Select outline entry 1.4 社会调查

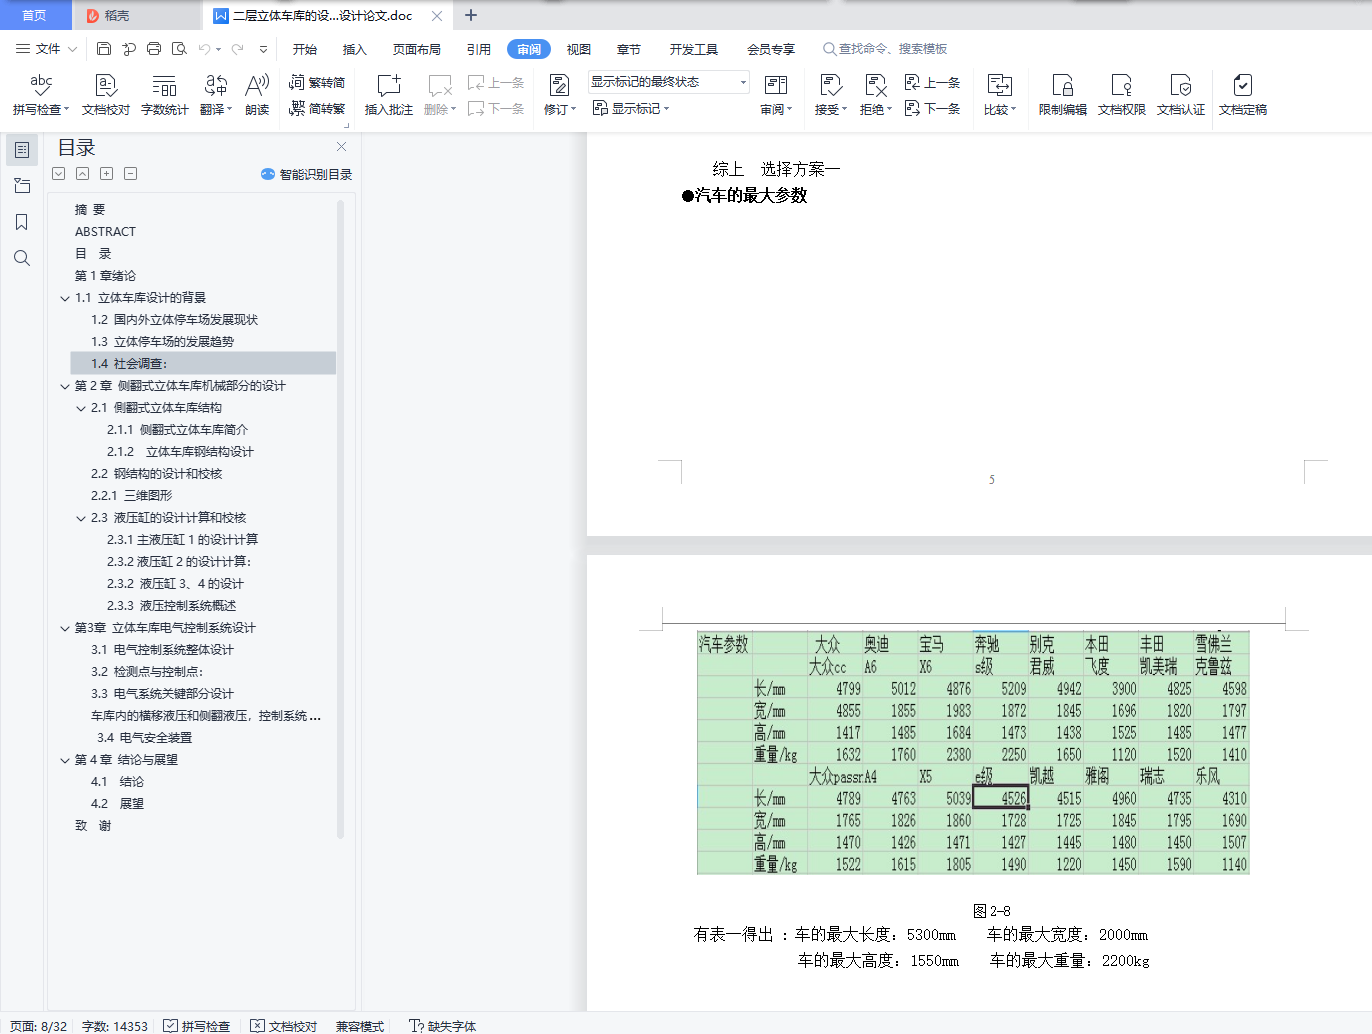(x=203, y=364)
